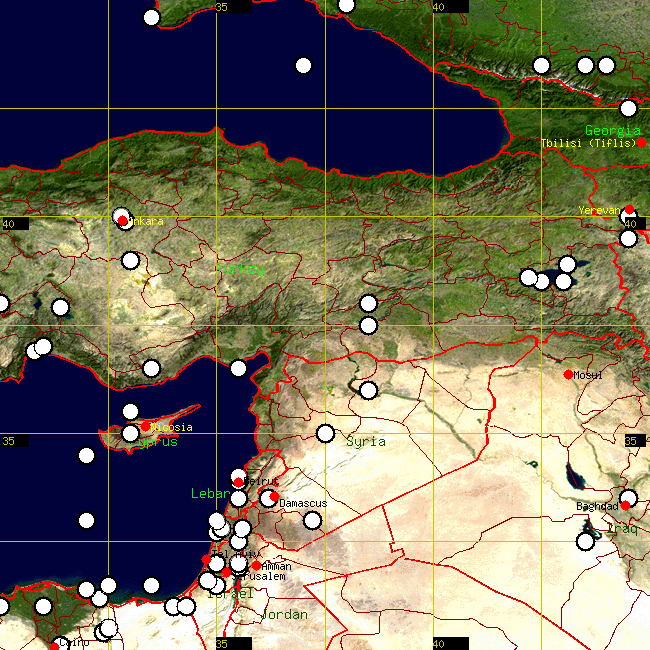Click white marker on Georgia's northern border
This screenshot has width=650, height=650.
(628, 109)
